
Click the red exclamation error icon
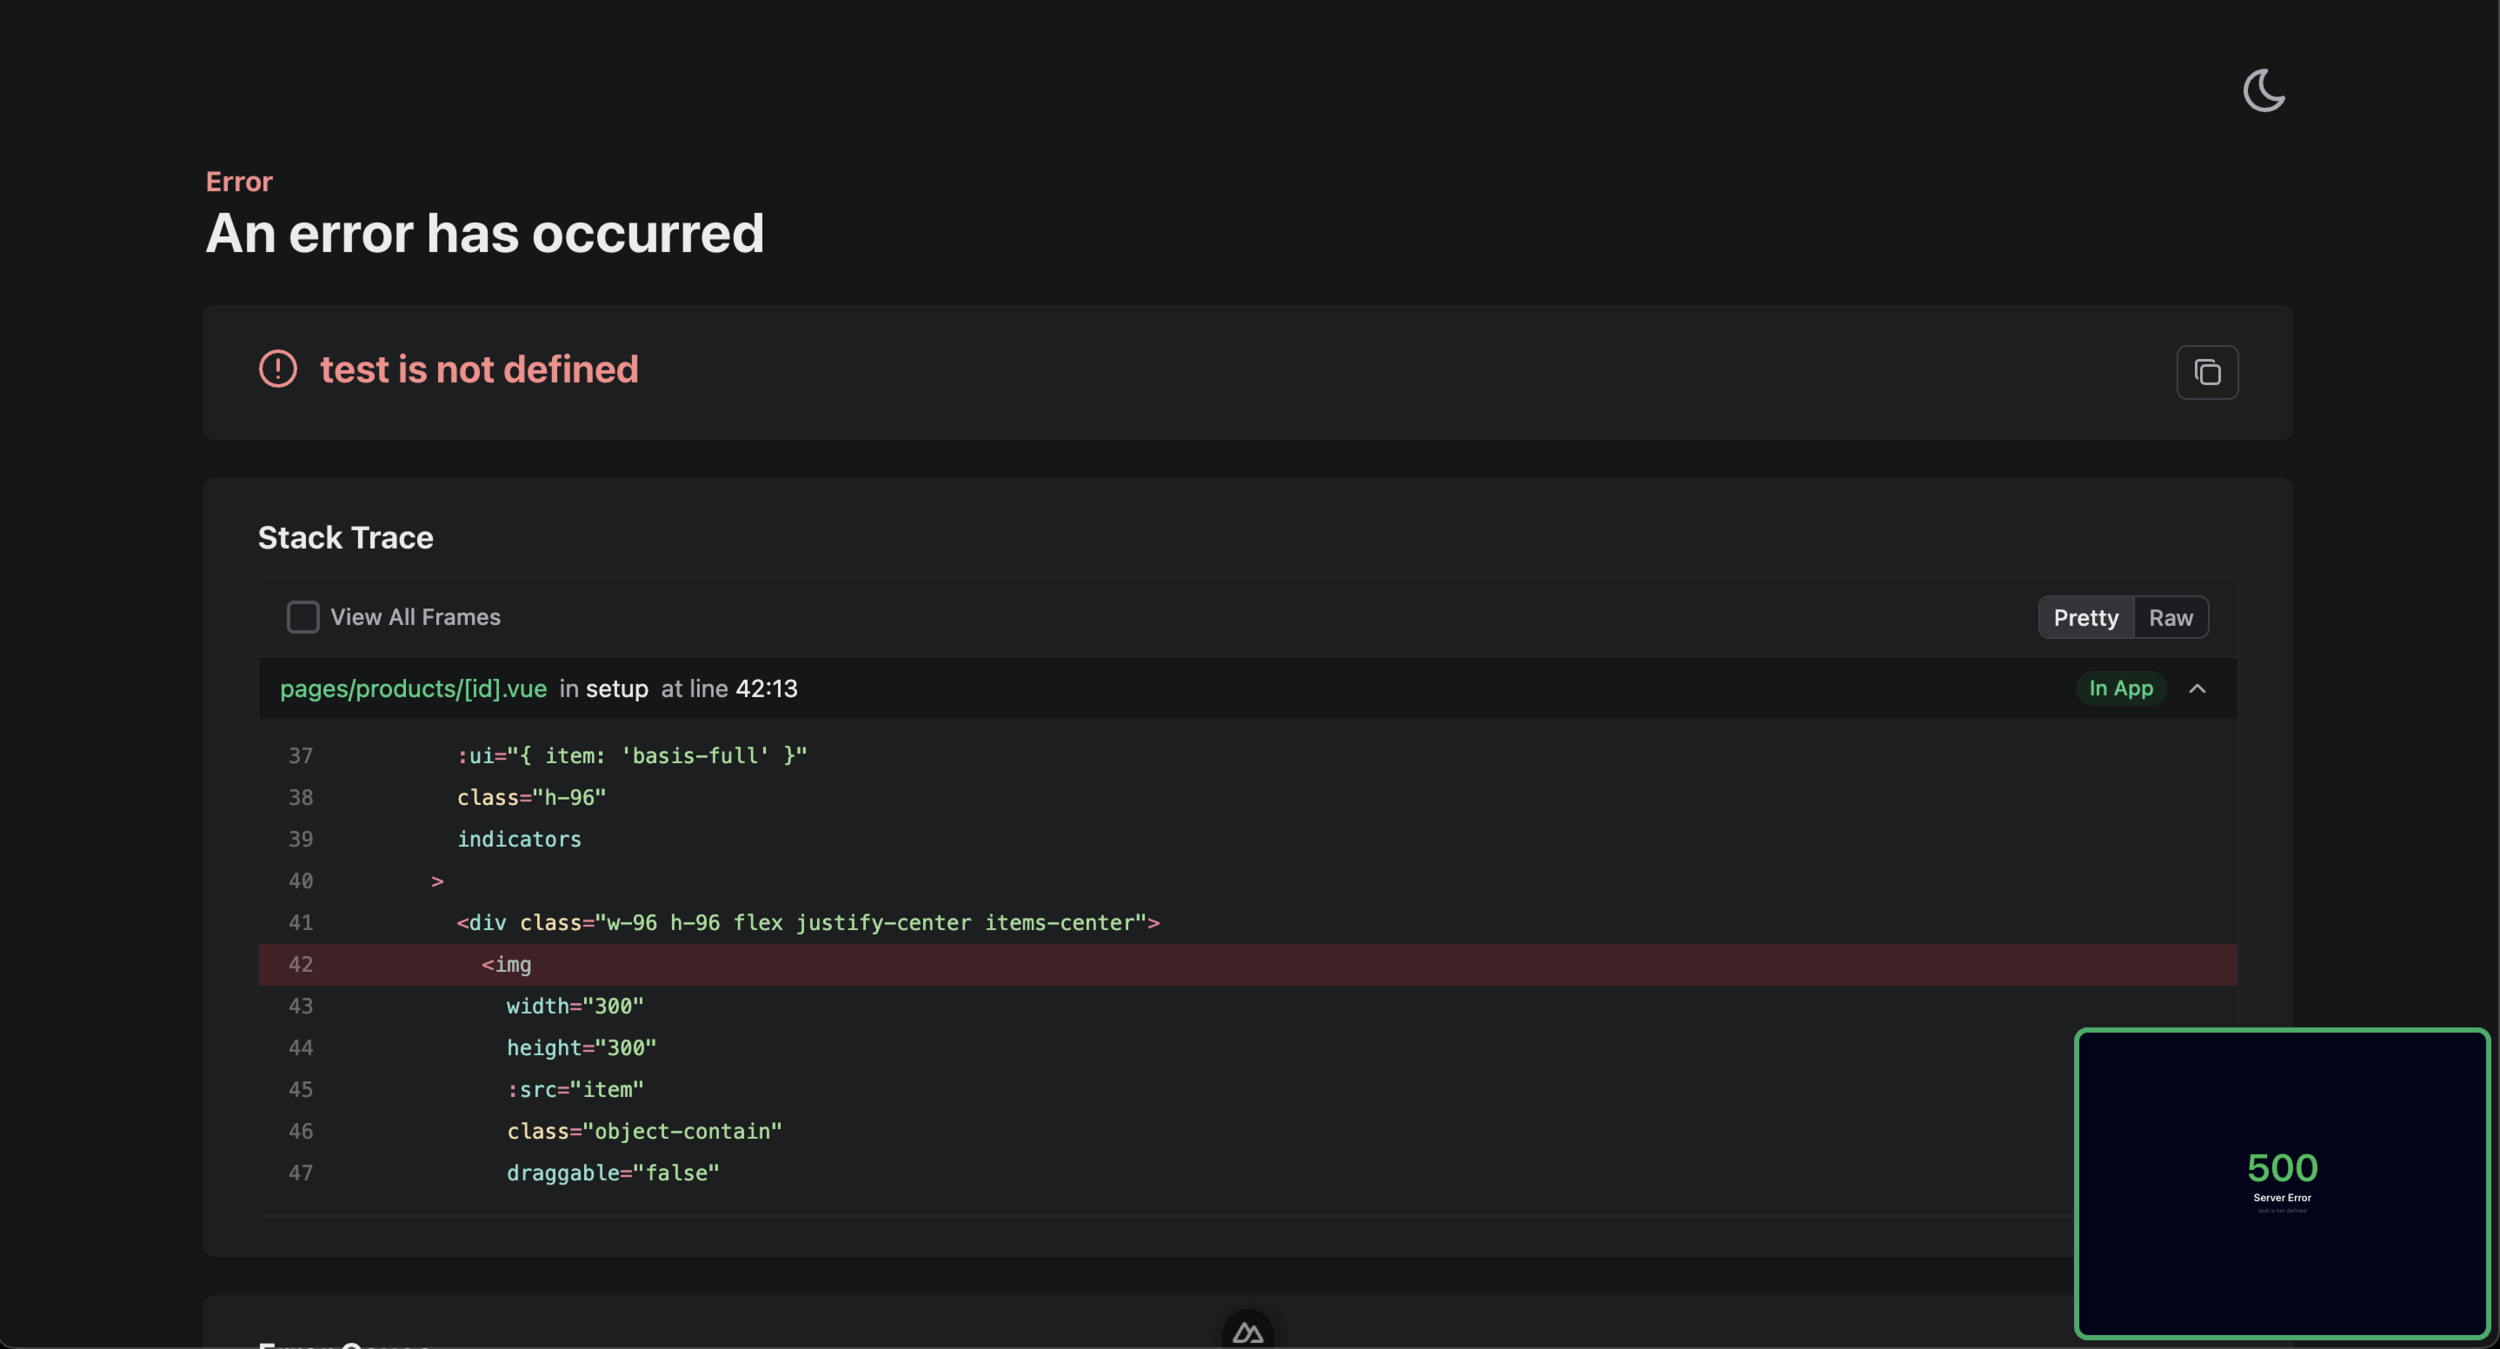[x=278, y=369]
